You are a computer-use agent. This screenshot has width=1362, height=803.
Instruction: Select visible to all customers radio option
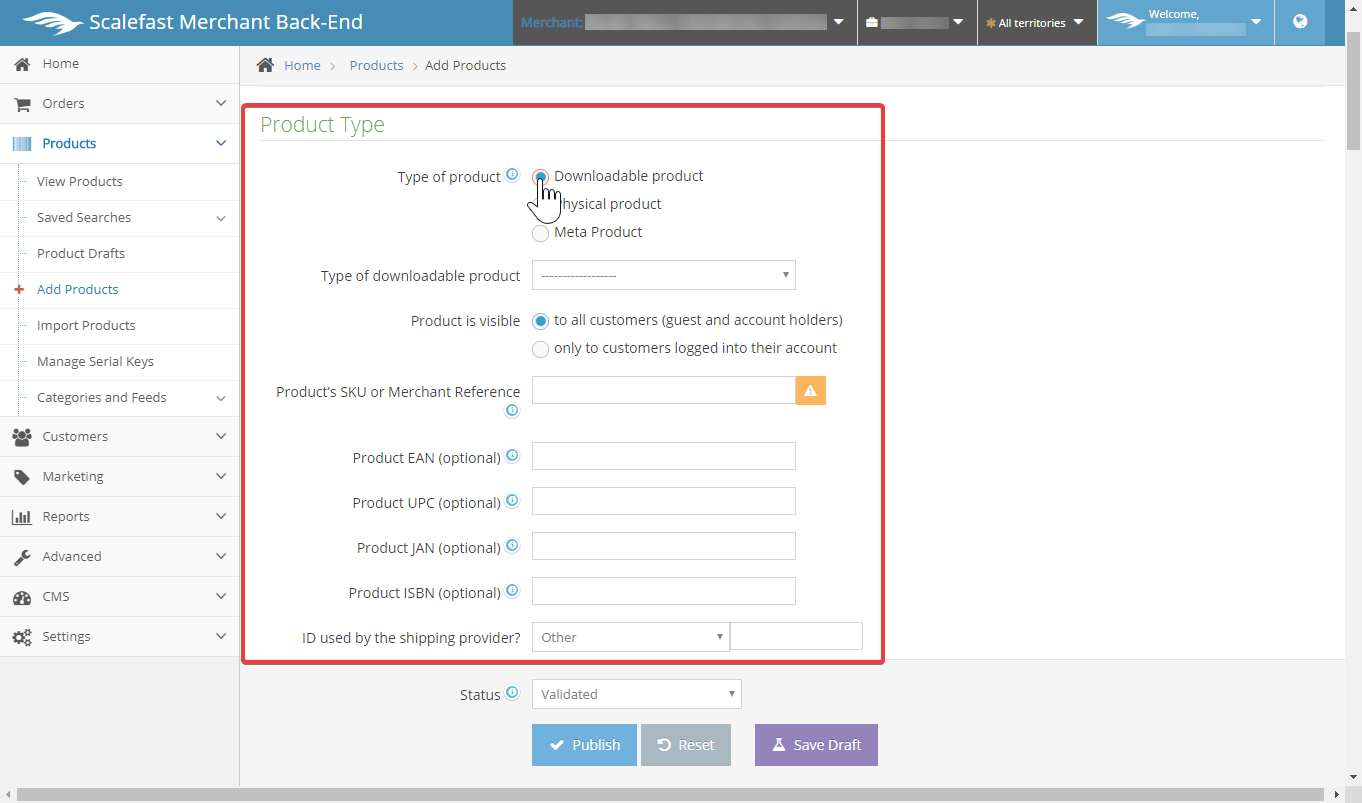coord(541,321)
